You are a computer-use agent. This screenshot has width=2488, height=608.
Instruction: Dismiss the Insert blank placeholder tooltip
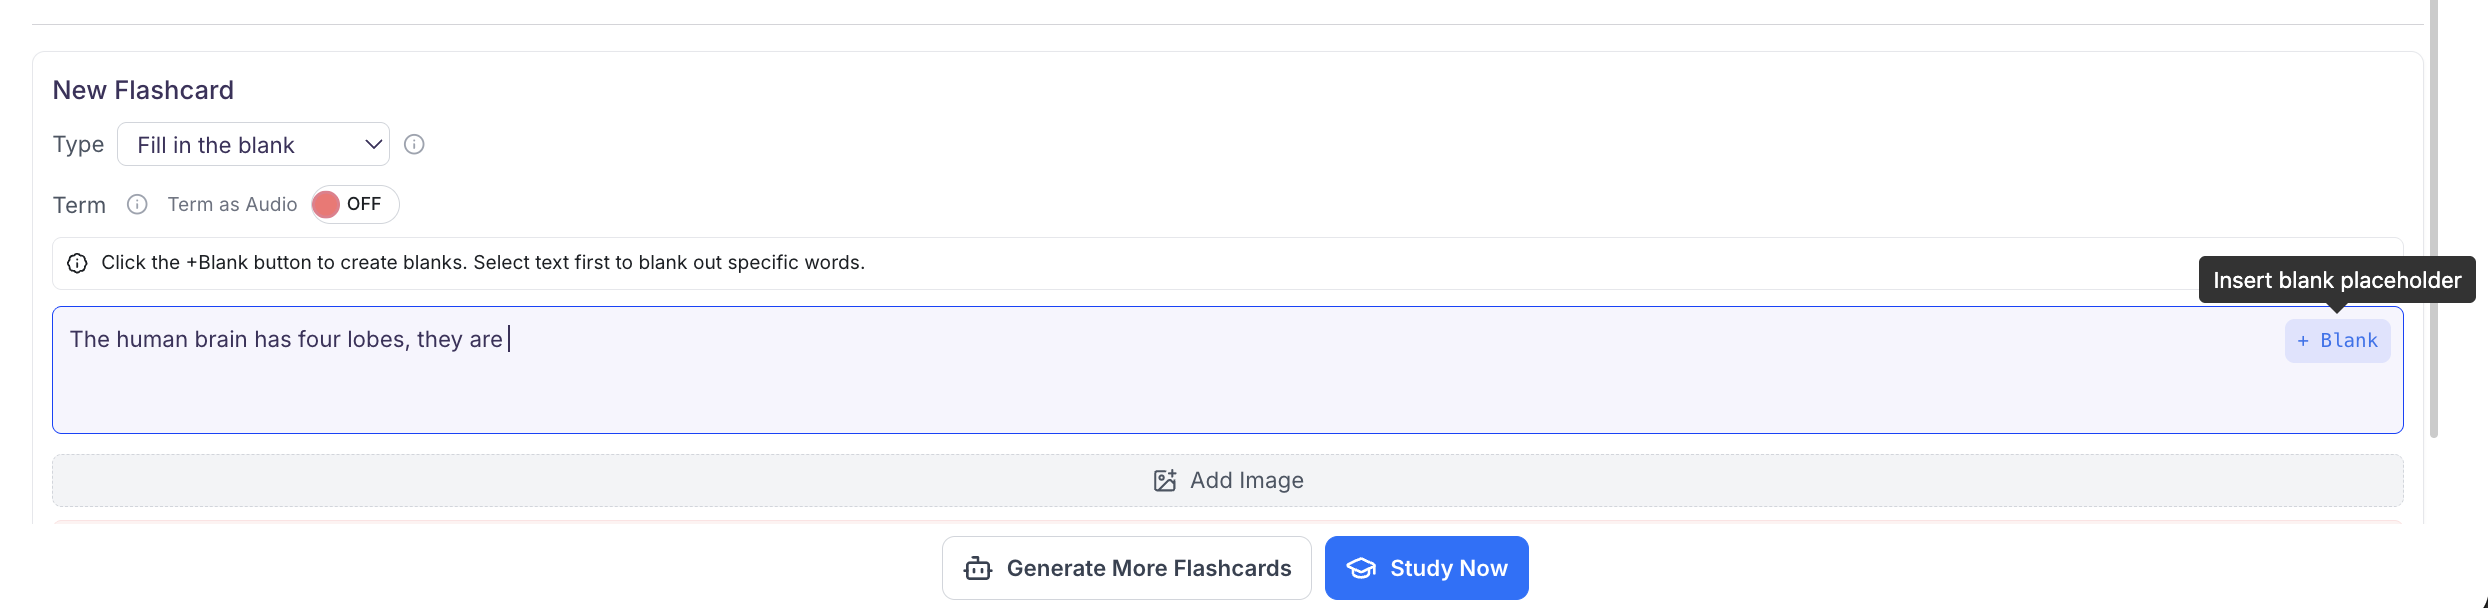2337,280
